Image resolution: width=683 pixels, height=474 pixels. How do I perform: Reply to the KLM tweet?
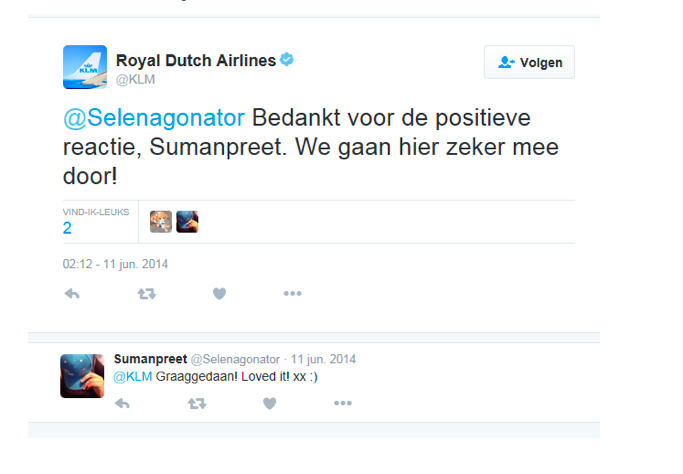tap(71, 294)
